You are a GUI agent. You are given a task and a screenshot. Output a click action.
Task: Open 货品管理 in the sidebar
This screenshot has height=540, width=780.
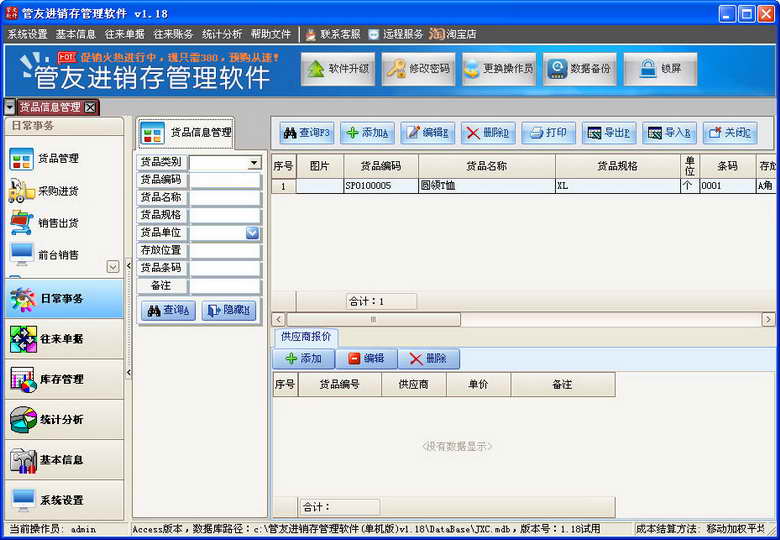pyautogui.click(x=44, y=159)
